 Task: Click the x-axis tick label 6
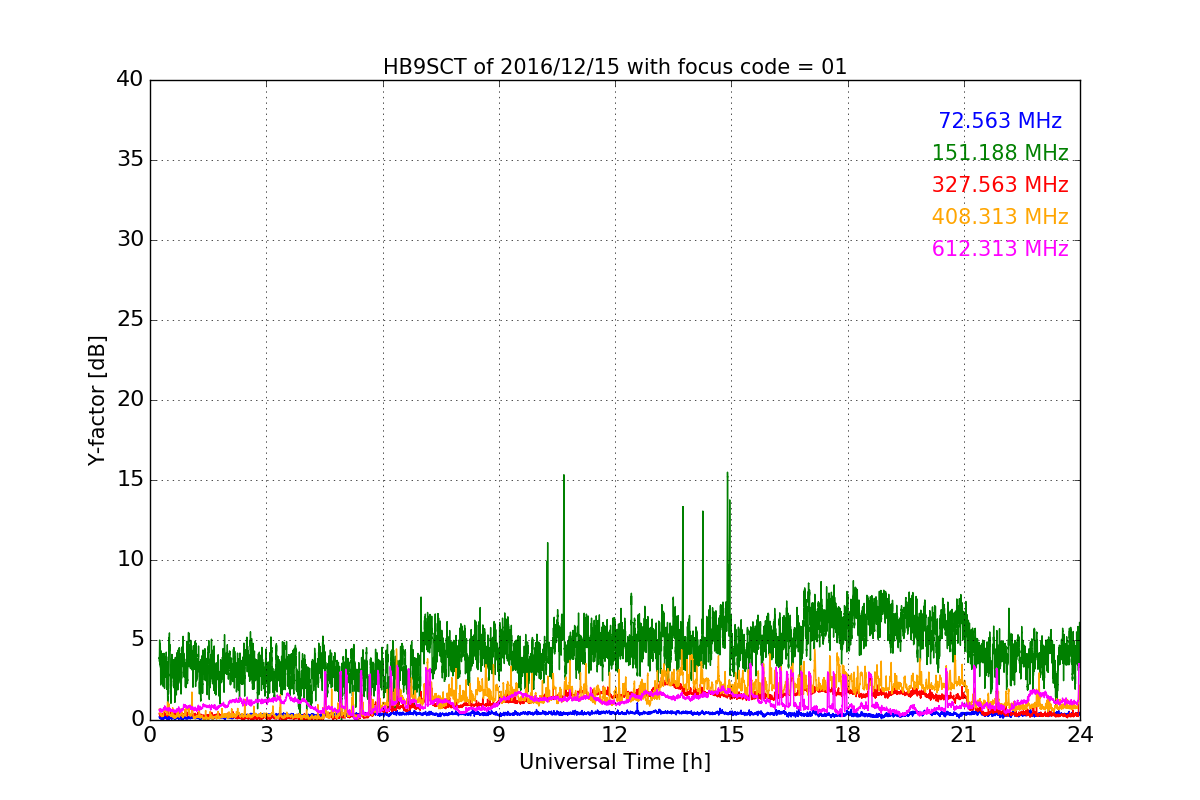point(383,734)
